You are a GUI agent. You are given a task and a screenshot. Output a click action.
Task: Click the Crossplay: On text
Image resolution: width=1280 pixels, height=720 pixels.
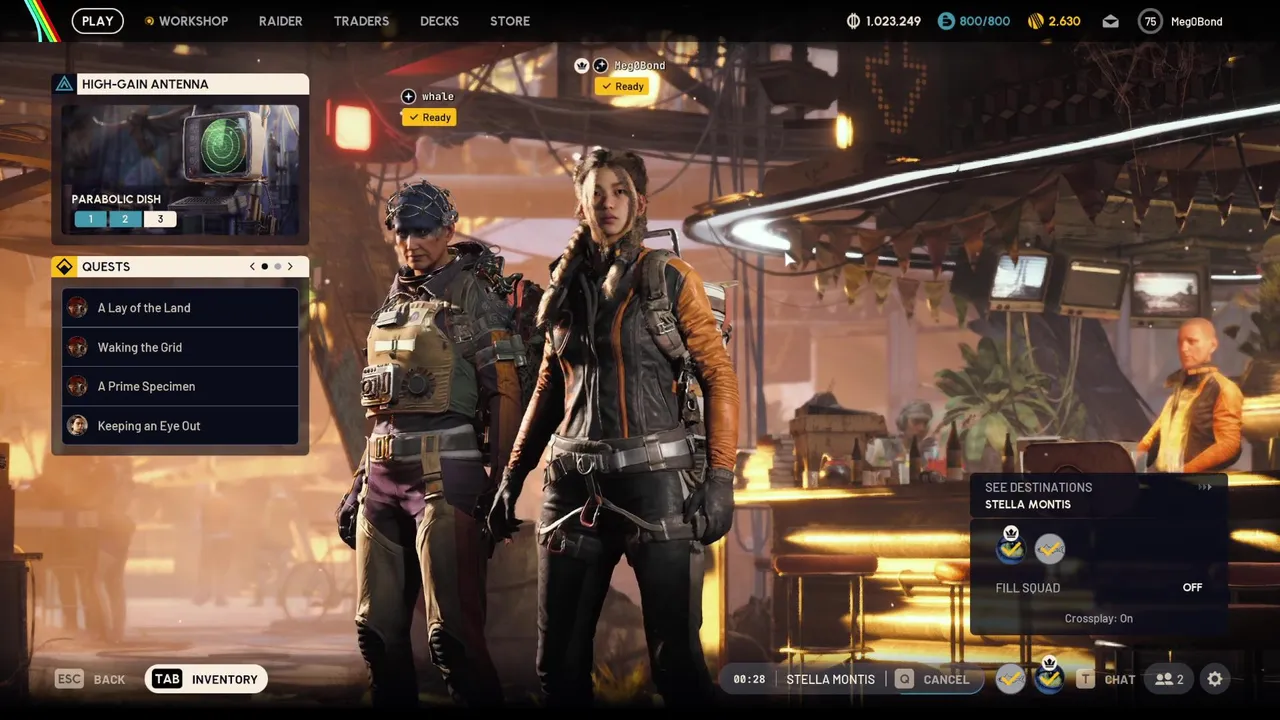[x=1098, y=618]
